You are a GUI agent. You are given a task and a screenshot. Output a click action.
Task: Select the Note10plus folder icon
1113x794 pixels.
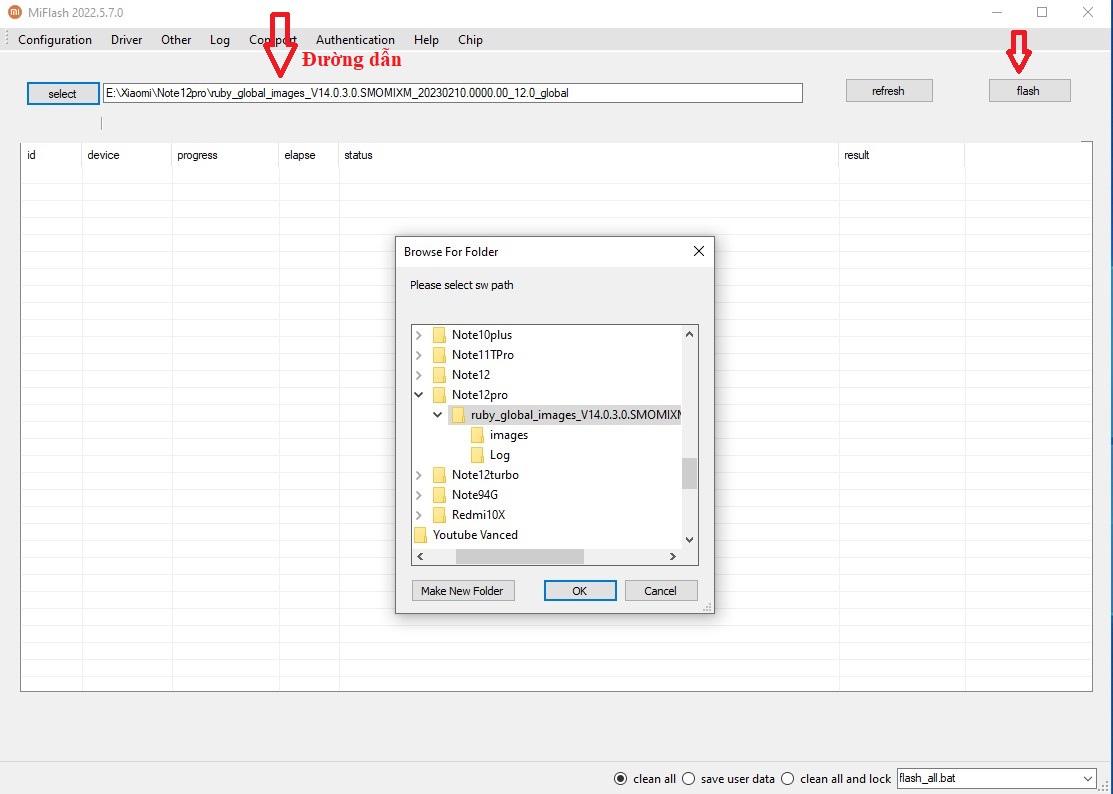click(439, 335)
